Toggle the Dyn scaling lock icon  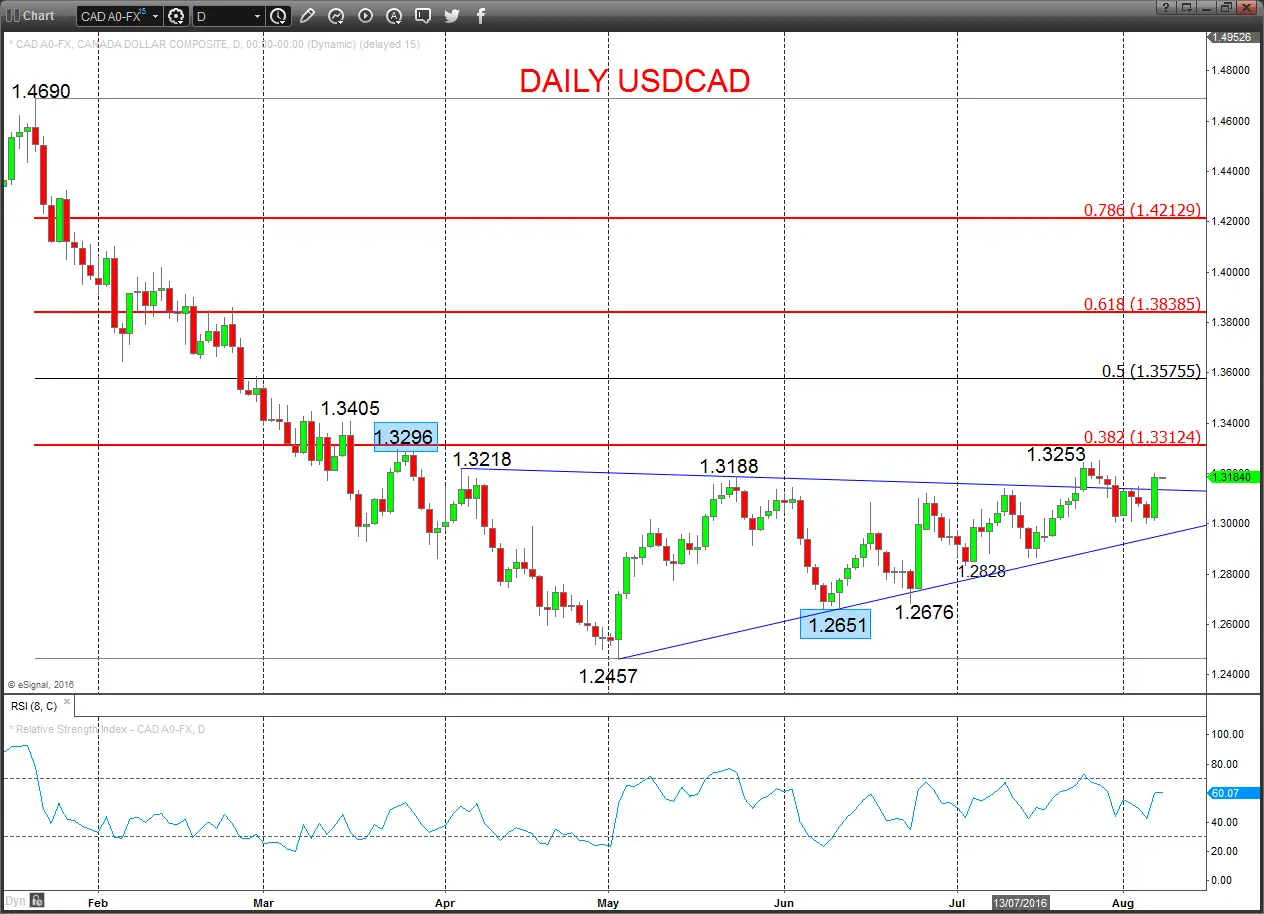click(36, 898)
